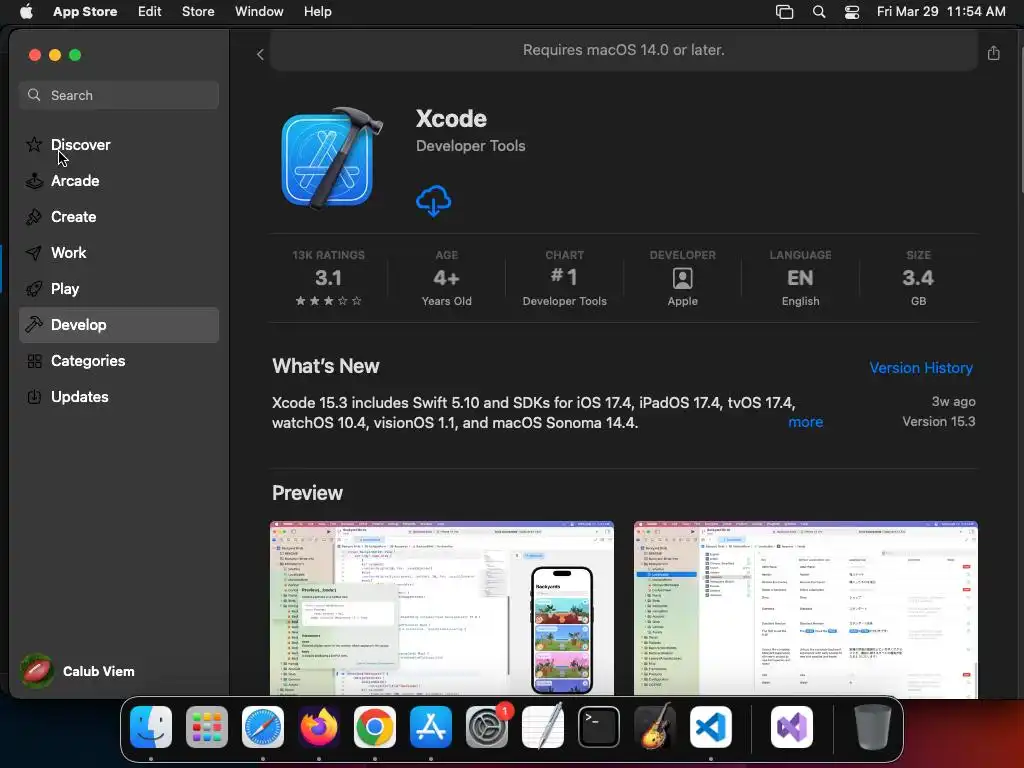Click the Updates download icon
Image resolution: width=1024 pixels, height=768 pixels.
click(34, 396)
